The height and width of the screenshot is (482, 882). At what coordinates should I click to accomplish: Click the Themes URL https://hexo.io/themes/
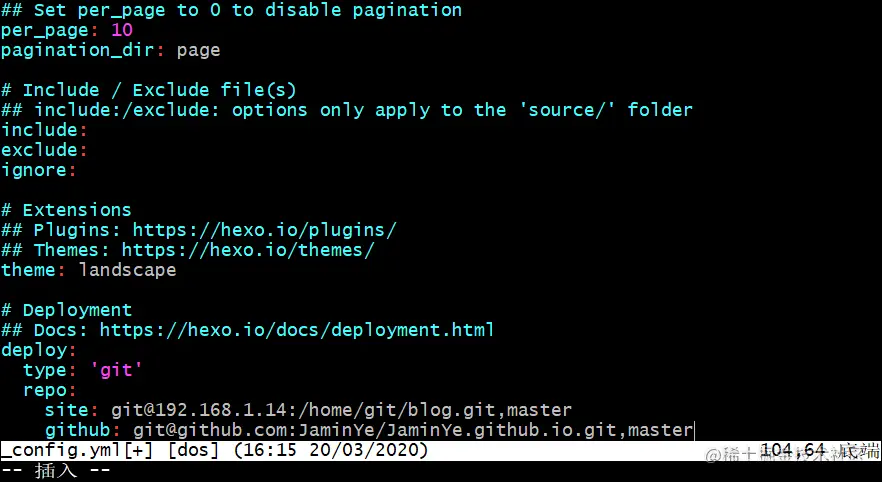(x=248, y=250)
